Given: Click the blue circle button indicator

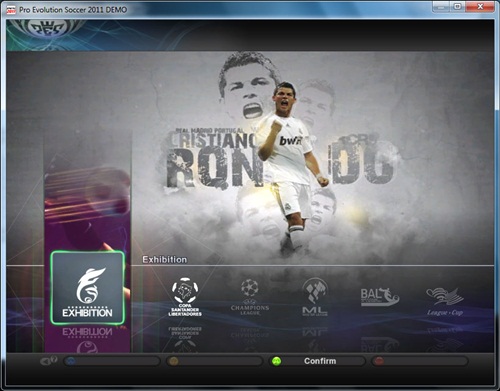Looking at the screenshot, I should (x=71, y=361).
